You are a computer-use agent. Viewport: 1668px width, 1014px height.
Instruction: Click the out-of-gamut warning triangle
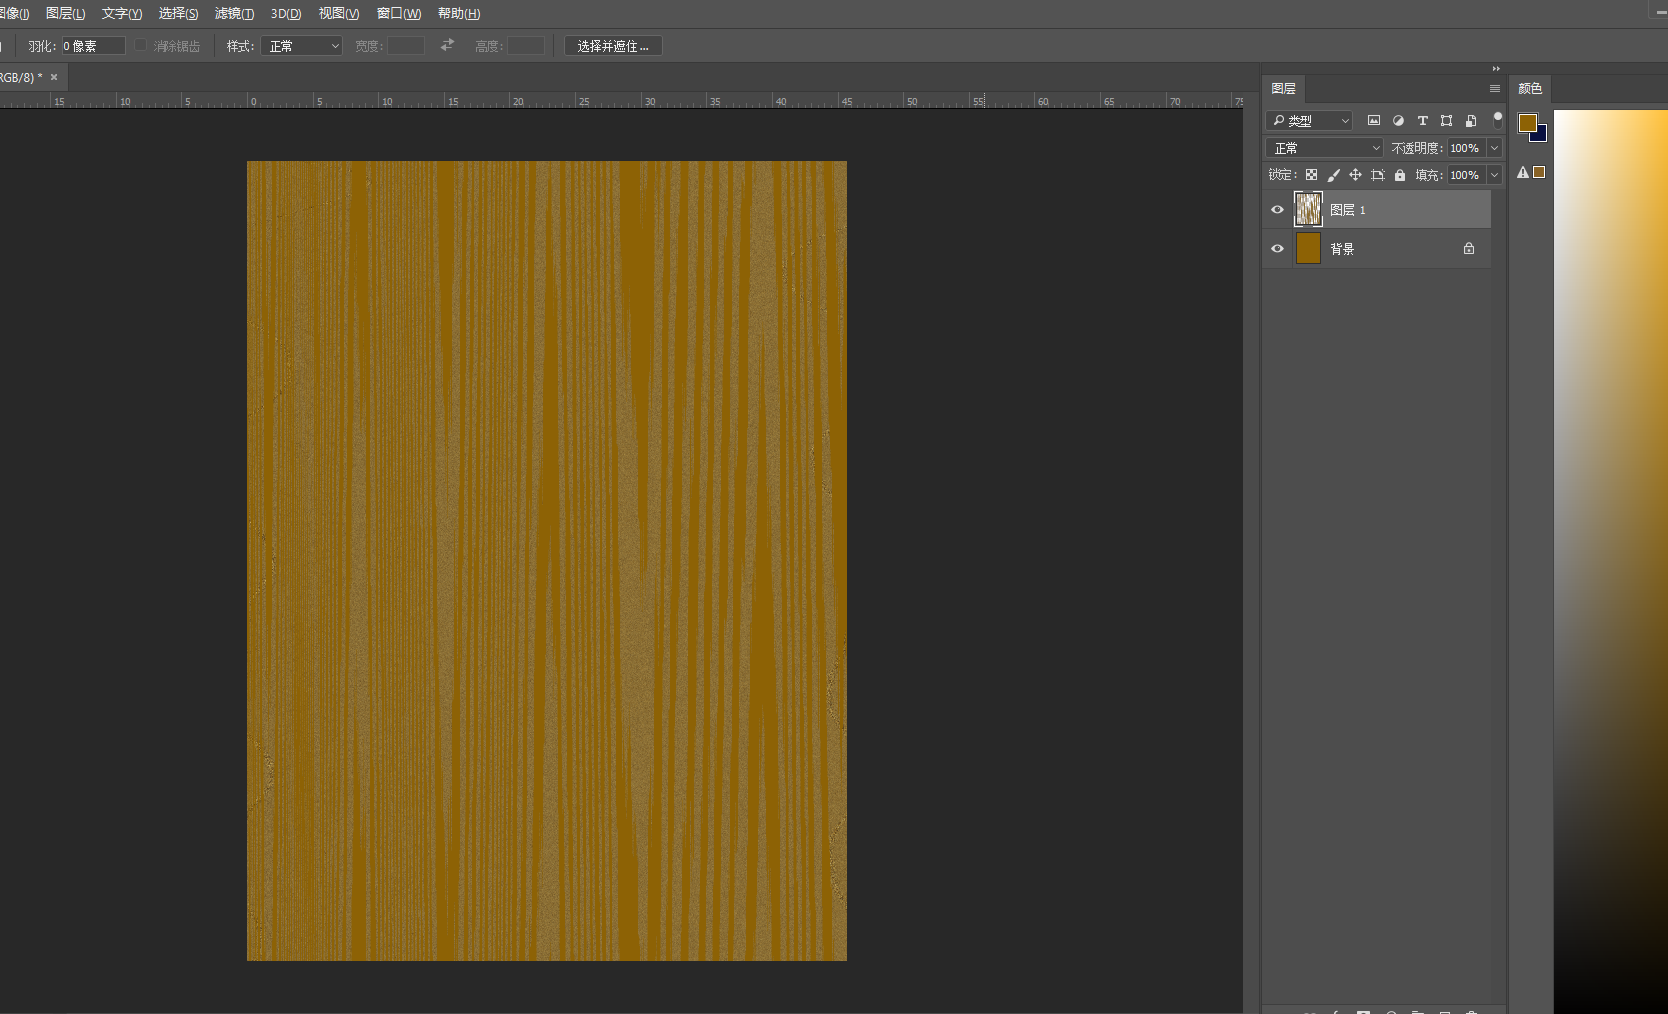click(x=1523, y=172)
